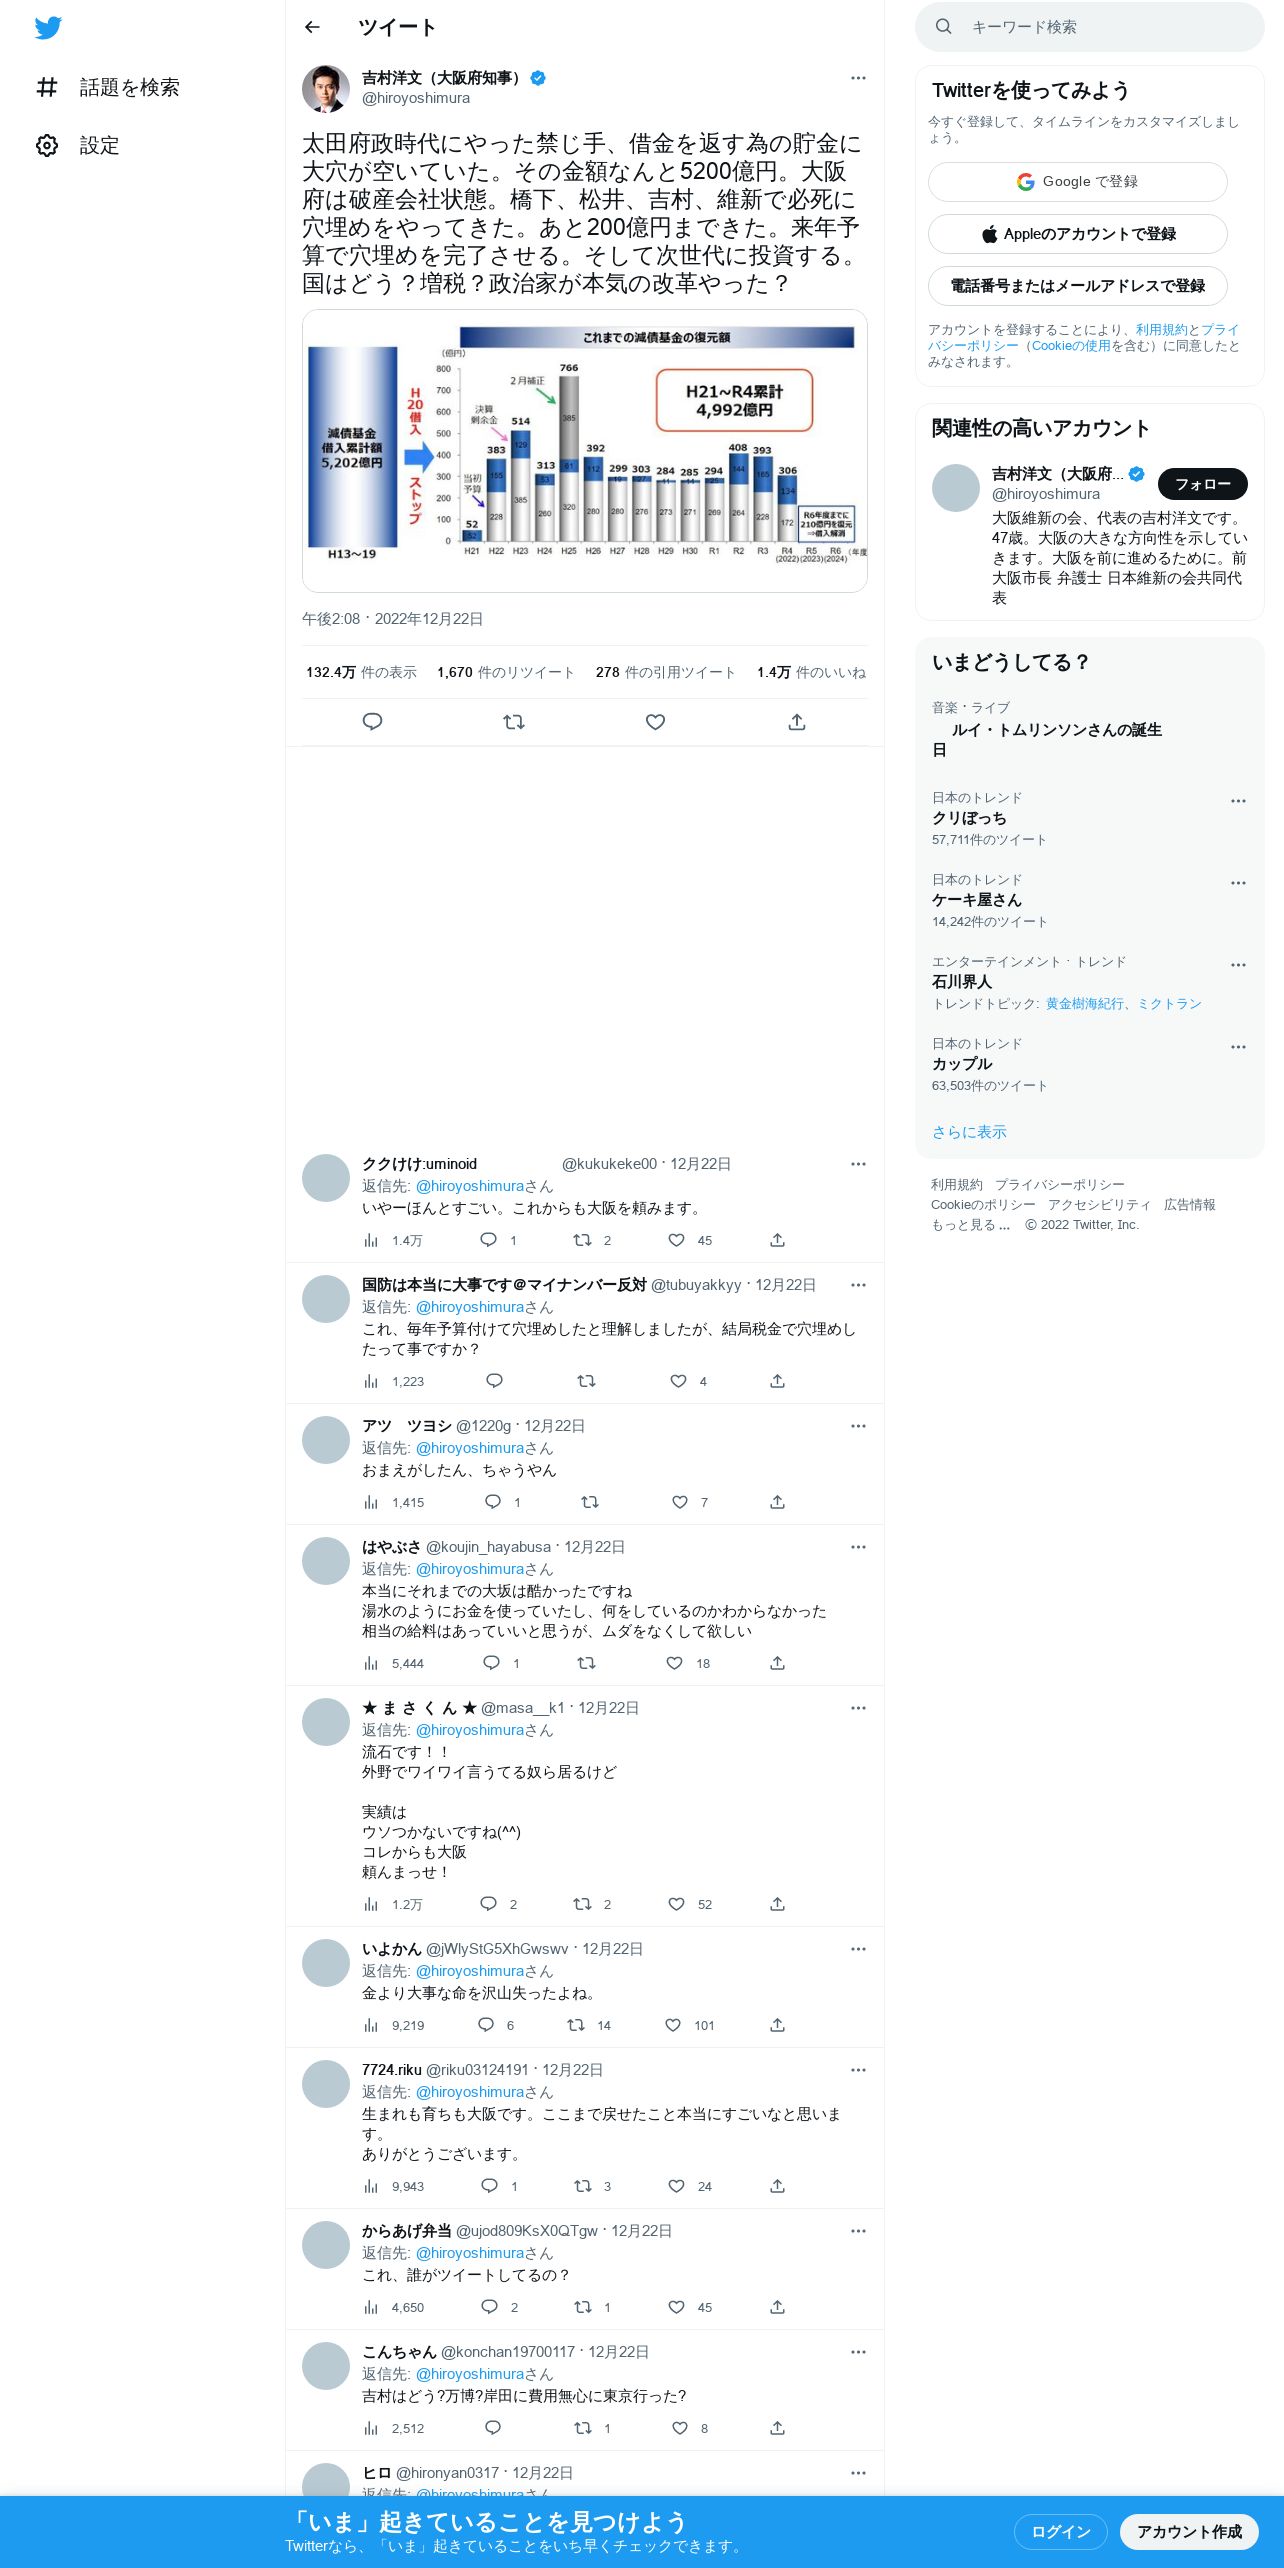Open more options on はやぶさ's reply
The height and width of the screenshot is (2568, 1284).
click(x=858, y=1547)
